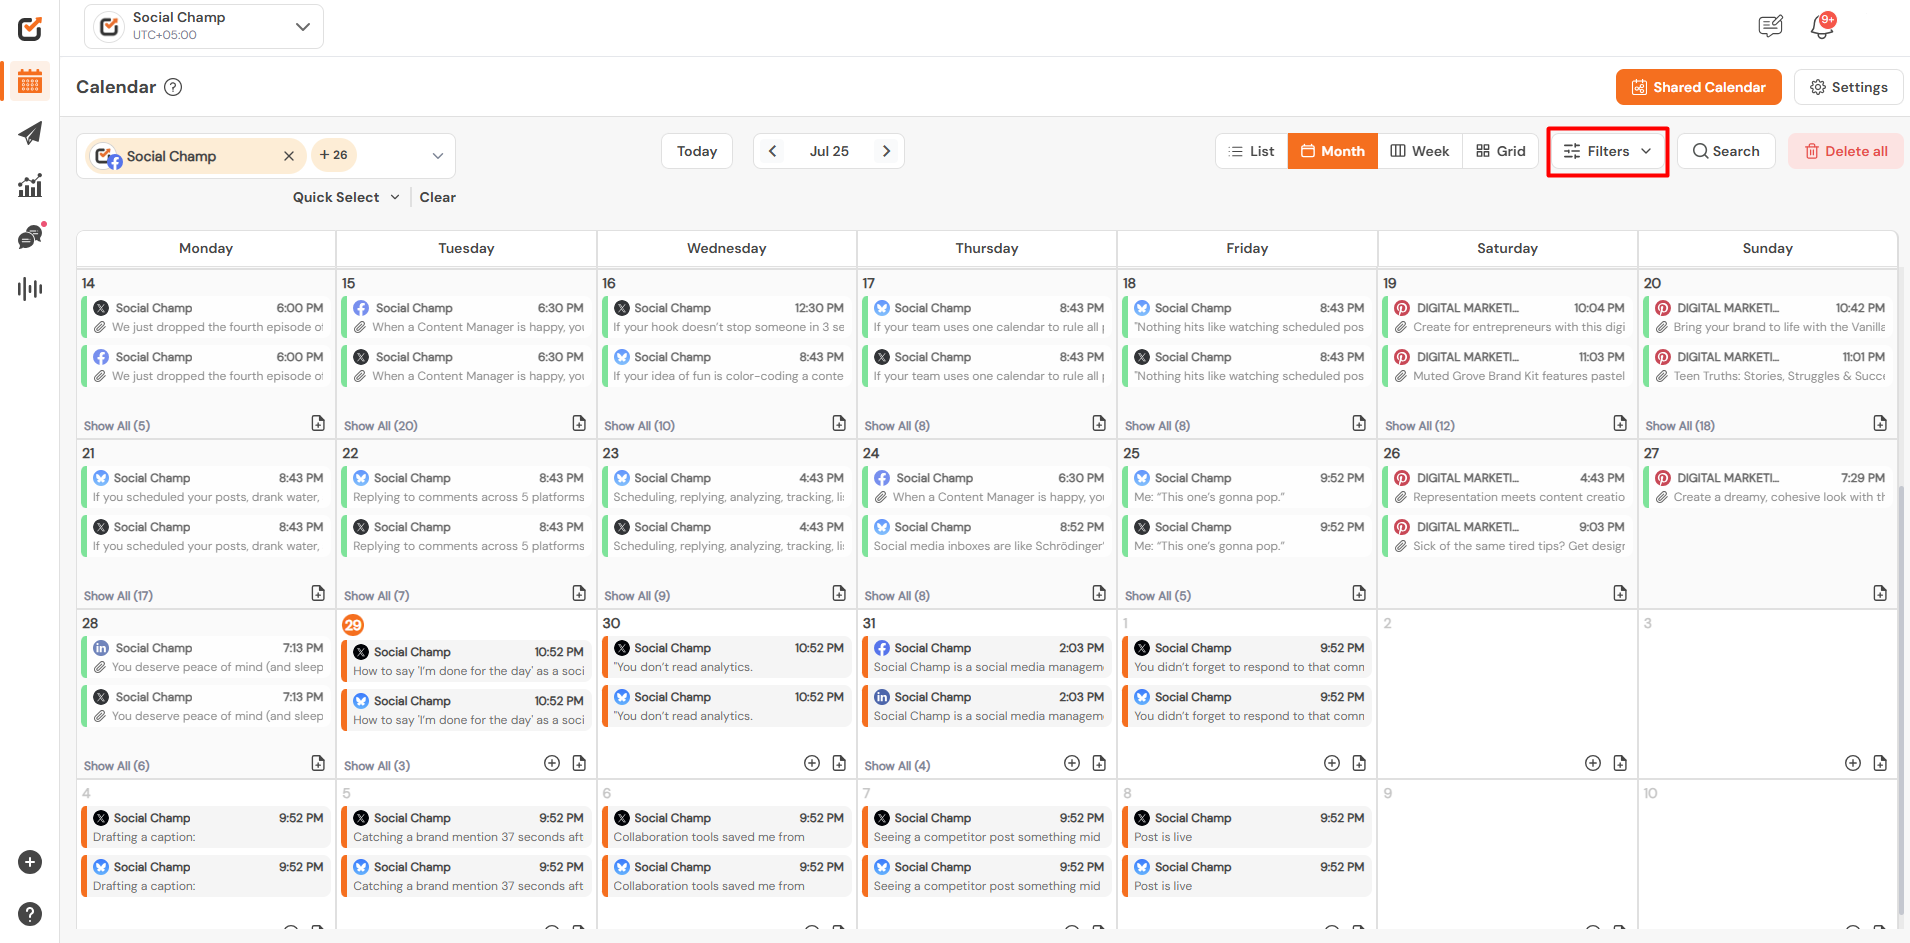
Task: Click the add-note icon on August 3
Action: click(1880, 763)
